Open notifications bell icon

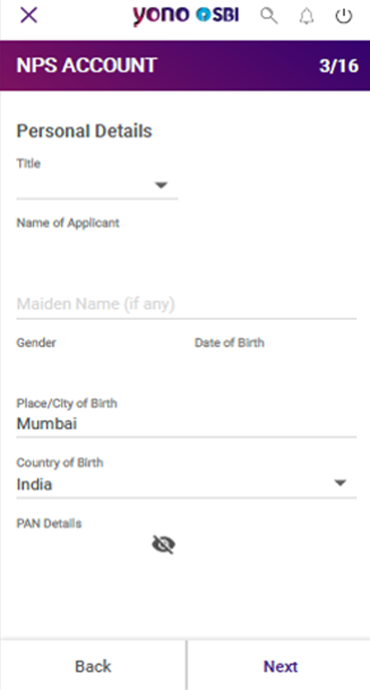point(307,16)
